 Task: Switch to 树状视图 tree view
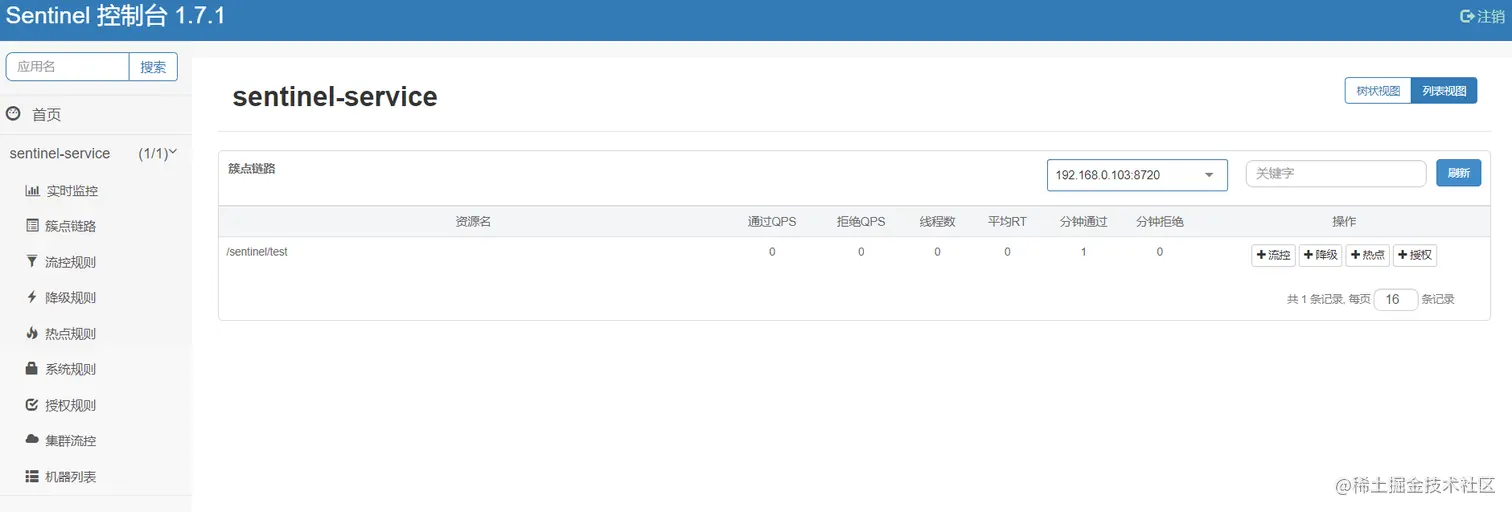click(1378, 91)
